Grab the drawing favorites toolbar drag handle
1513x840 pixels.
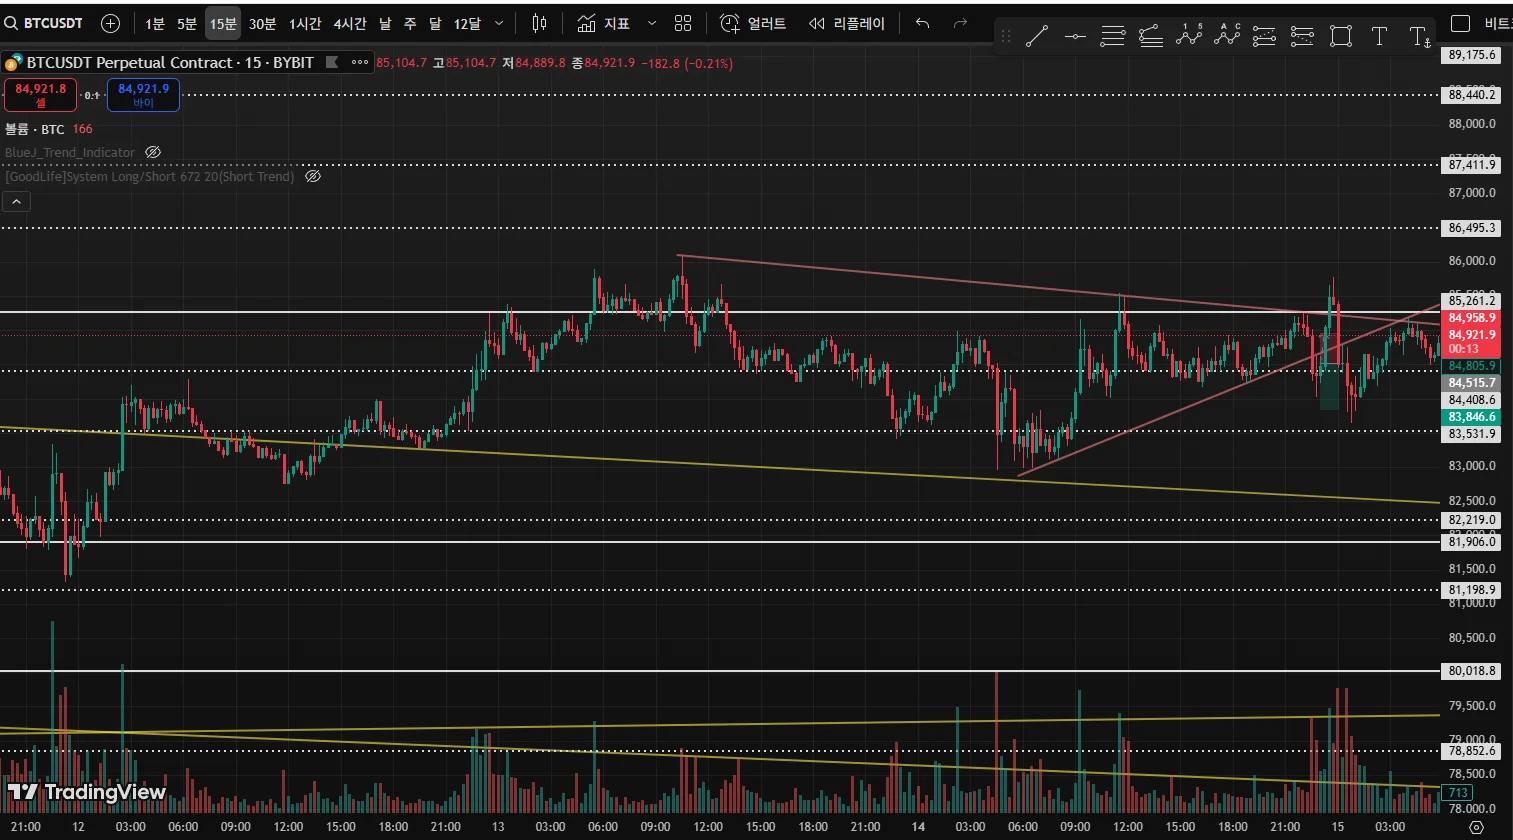pos(1006,37)
